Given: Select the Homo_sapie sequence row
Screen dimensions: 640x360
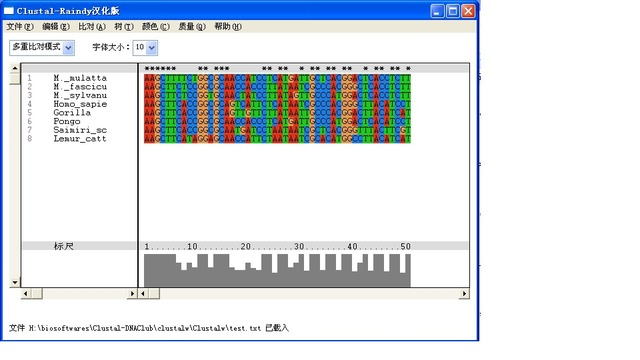Looking at the screenshot, I should [x=80, y=104].
